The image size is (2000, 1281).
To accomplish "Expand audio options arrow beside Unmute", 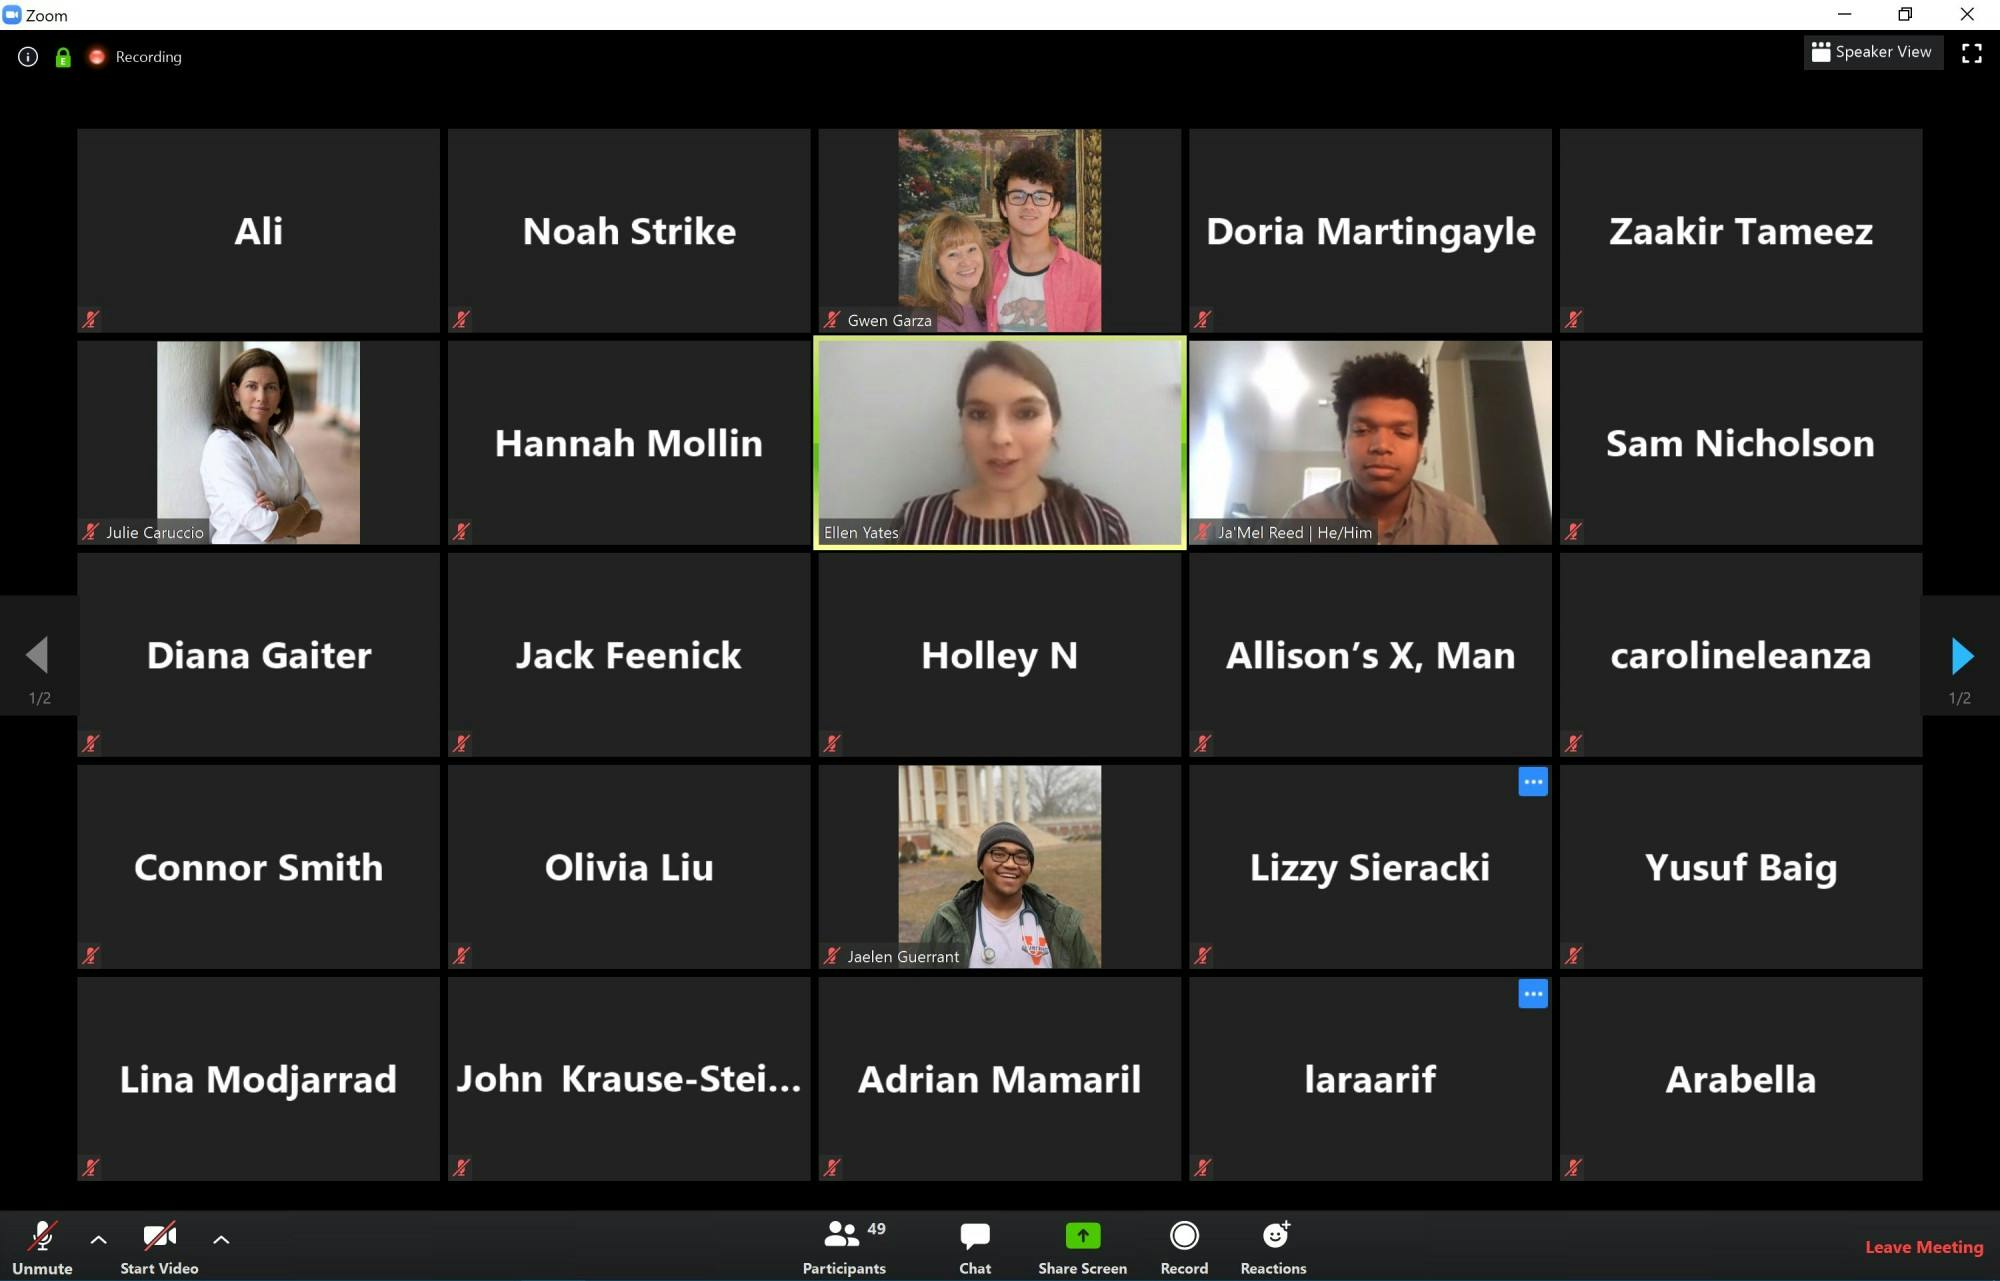I will [98, 1239].
